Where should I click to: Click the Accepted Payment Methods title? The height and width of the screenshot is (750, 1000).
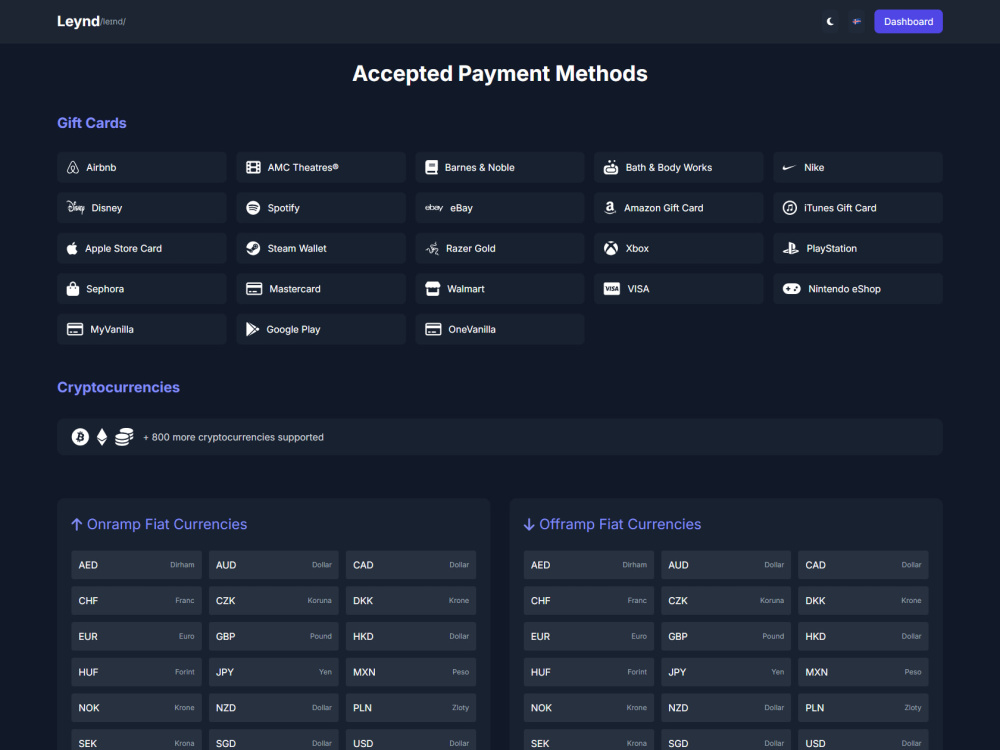[x=500, y=74]
